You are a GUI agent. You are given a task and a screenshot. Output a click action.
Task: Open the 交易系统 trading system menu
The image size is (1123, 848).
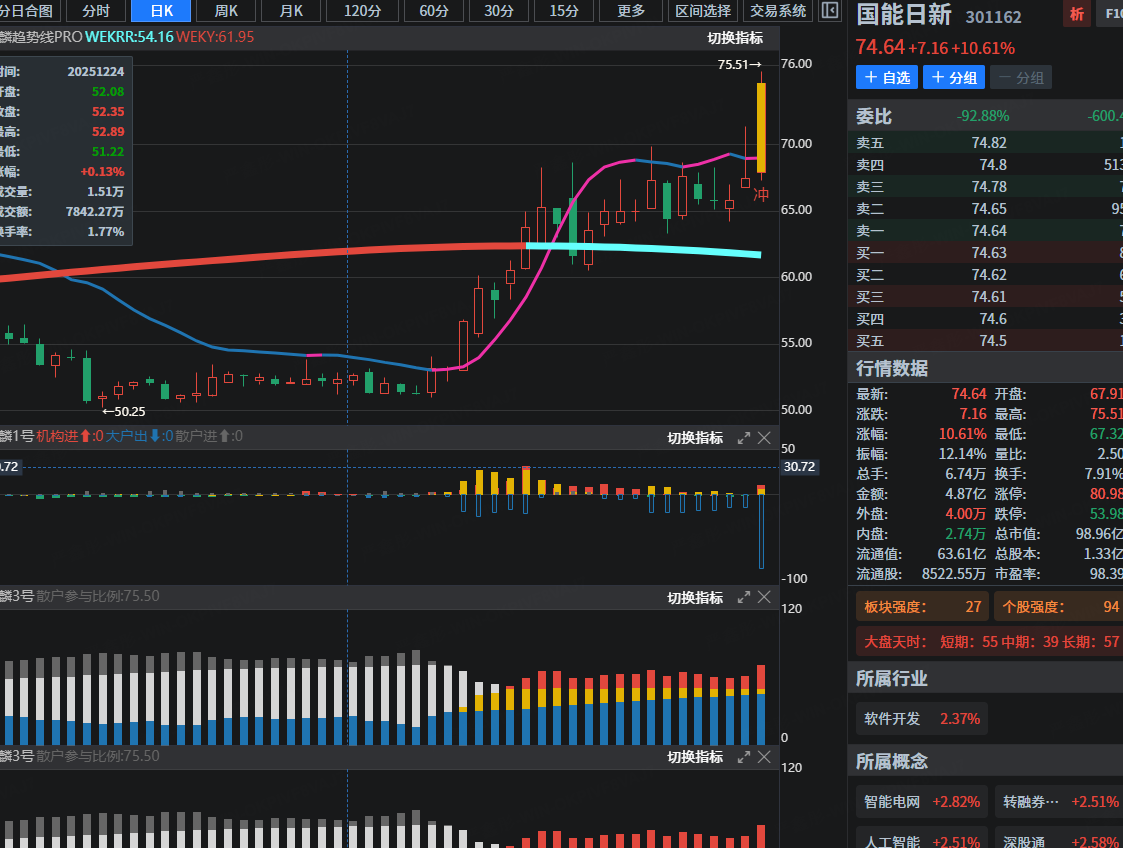click(x=778, y=11)
